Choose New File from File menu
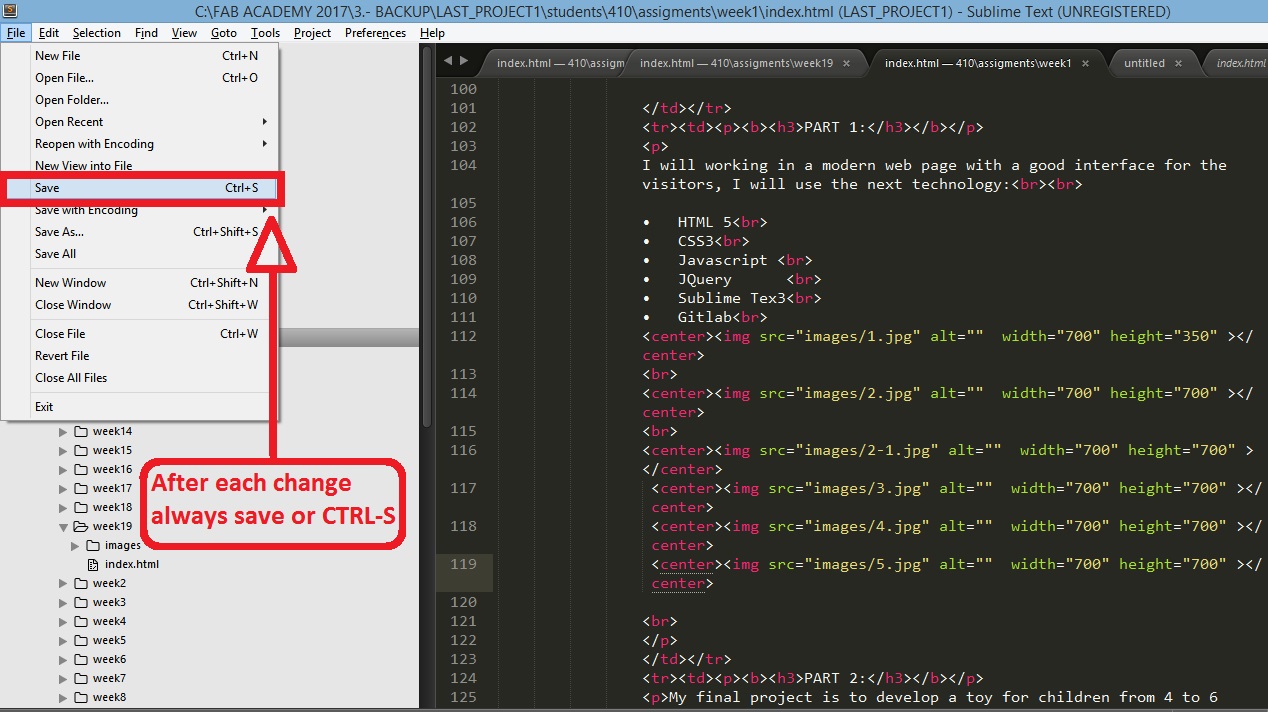The image size is (1268, 712). click(140, 56)
